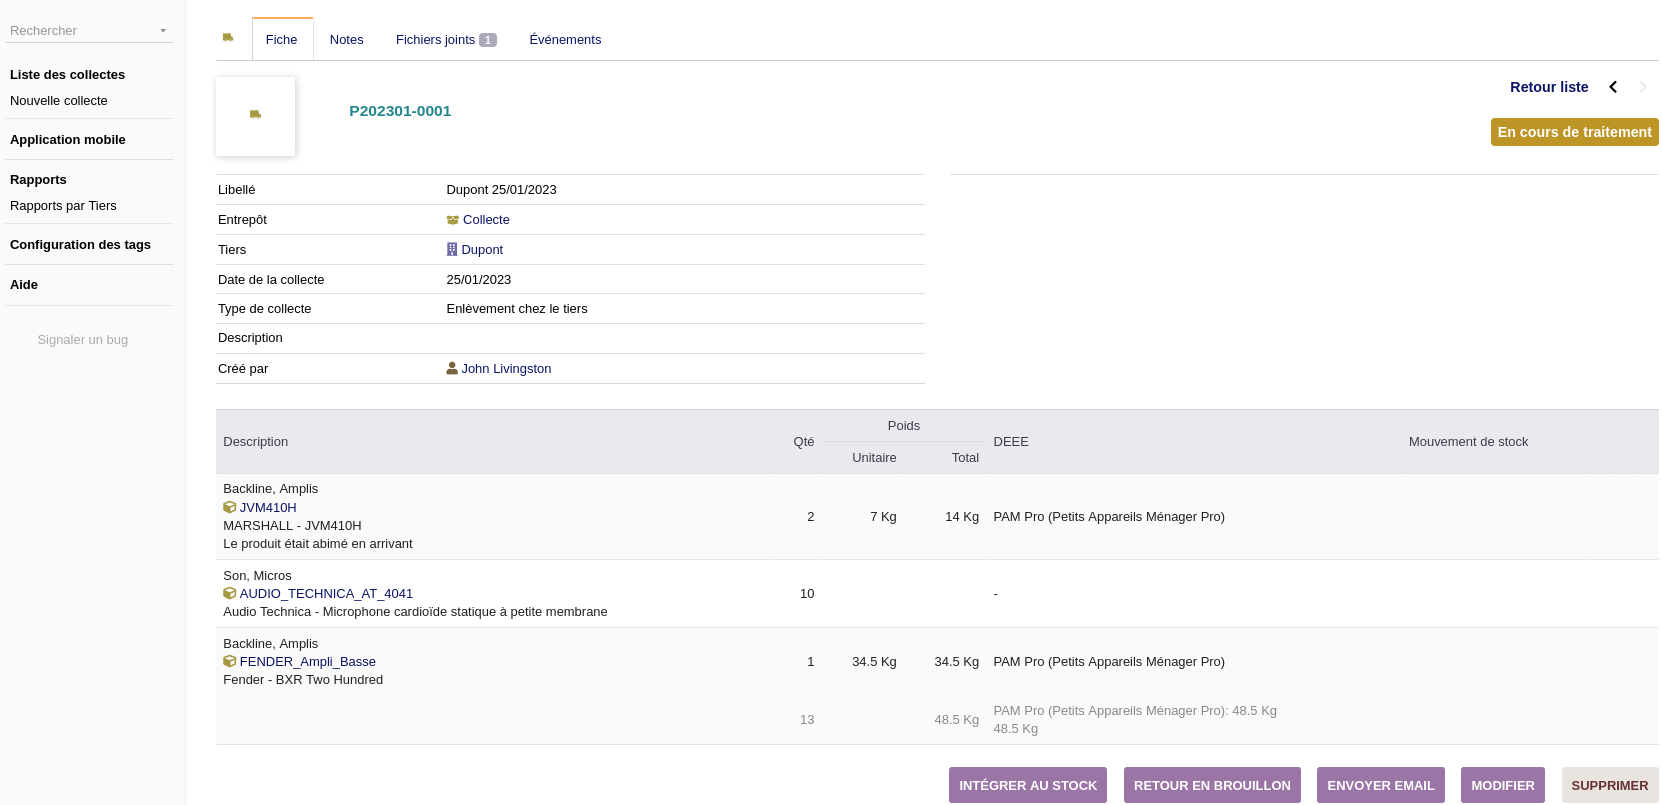Open Rapports par Tiers

63,206
